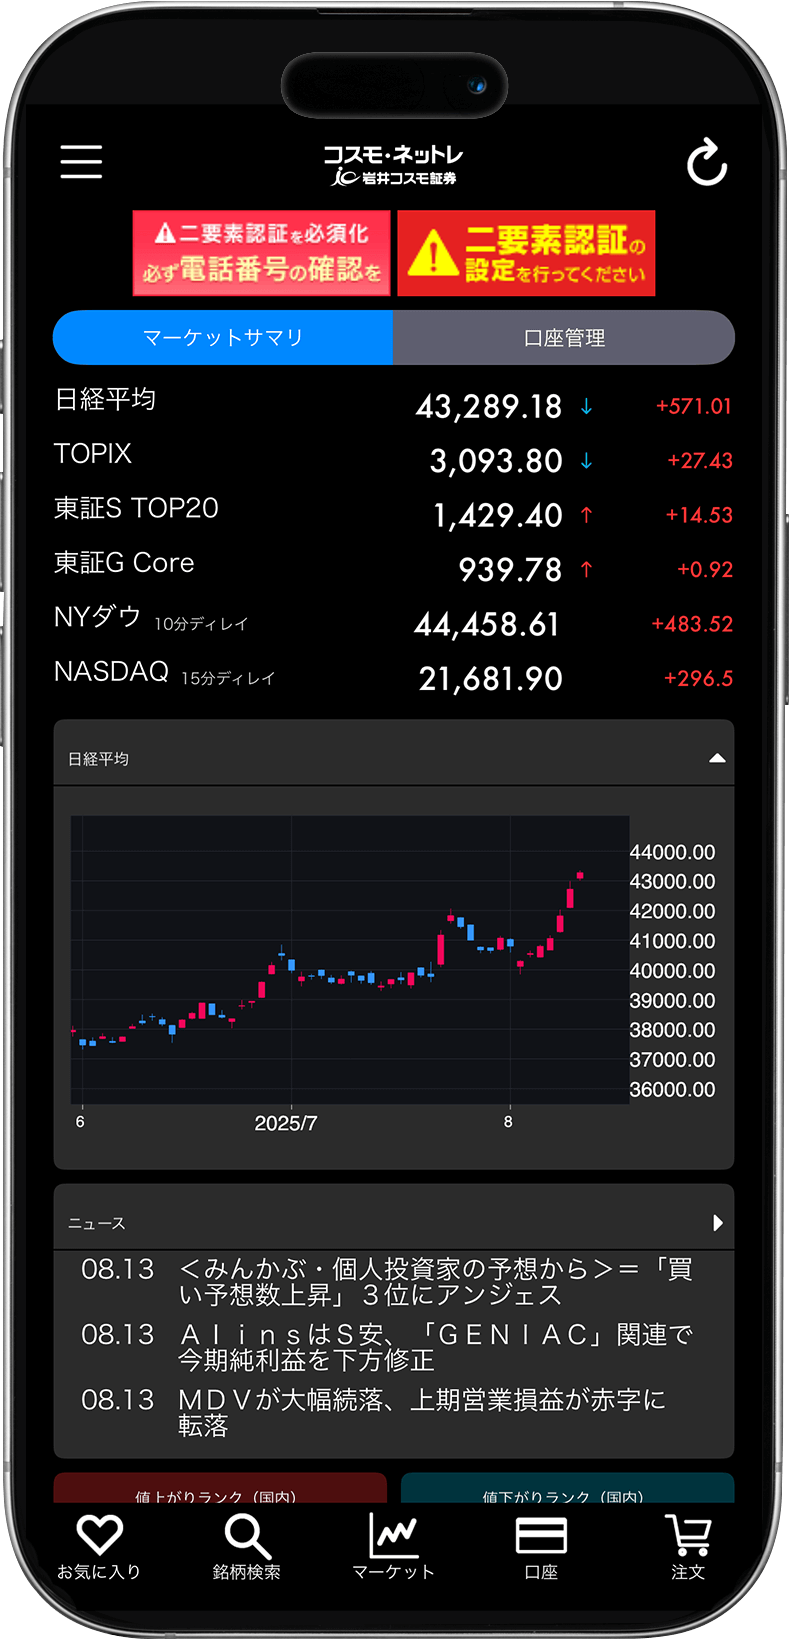Open the MDV news headline
This screenshot has height=1639, width=789.
tap(420, 1412)
